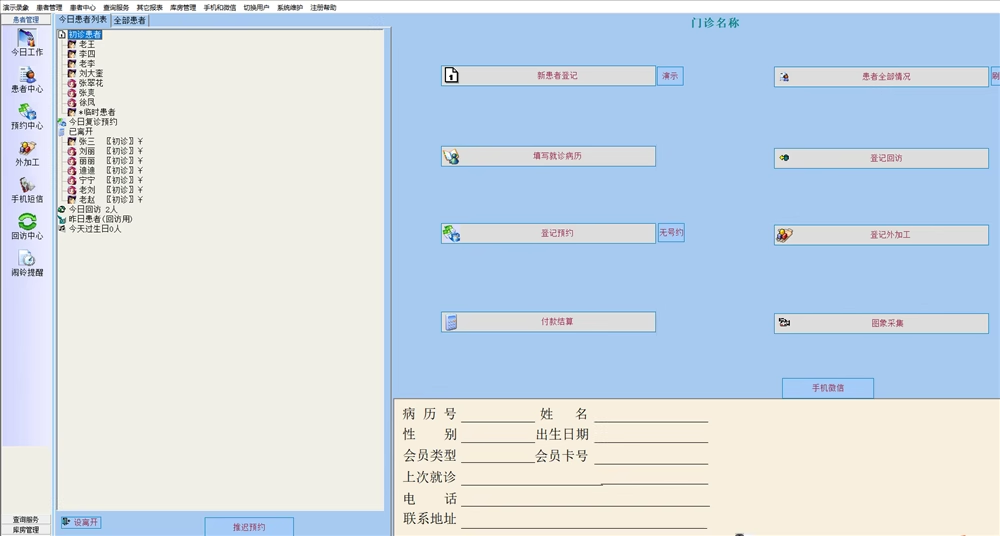The height and width of the screenshot is (536, 1000).
Task: Open the 外加工 sidebar icon
Action: (x=27, y=153)
